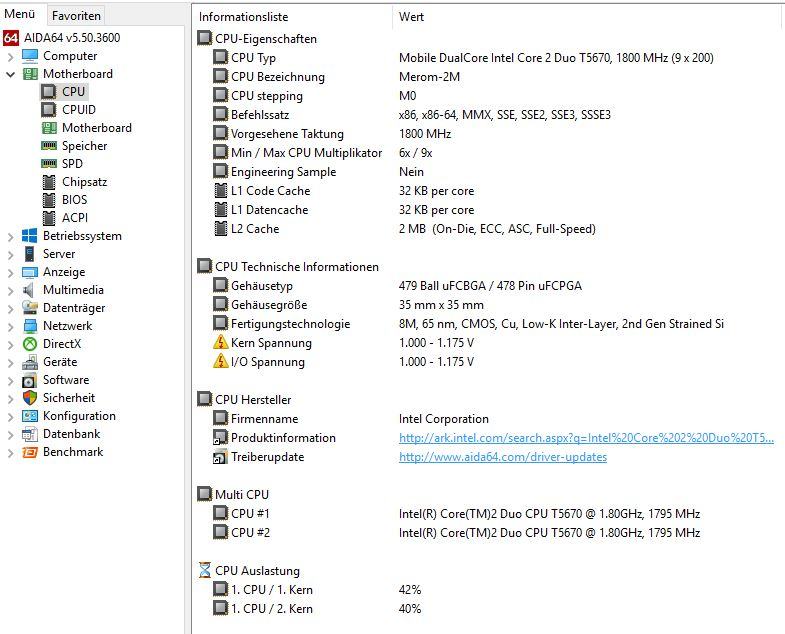Open CPUID node icon in sidebar

click(x=49, y=110)
